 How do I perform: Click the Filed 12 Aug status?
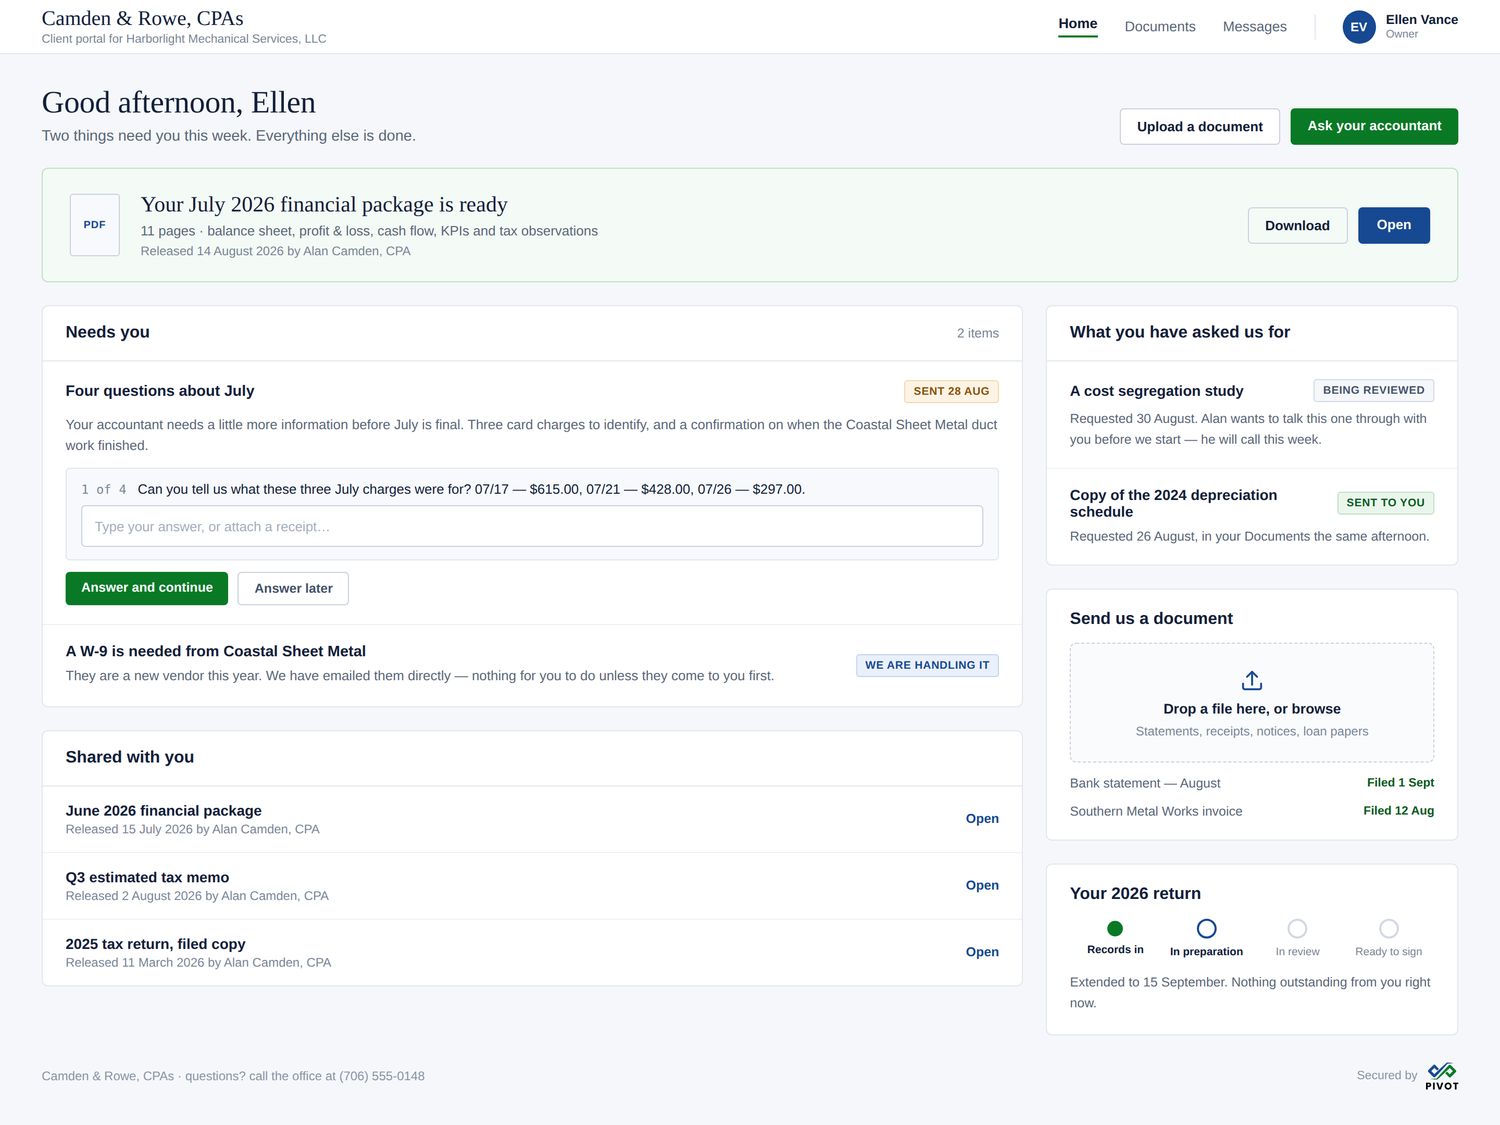click(1398, 811)
